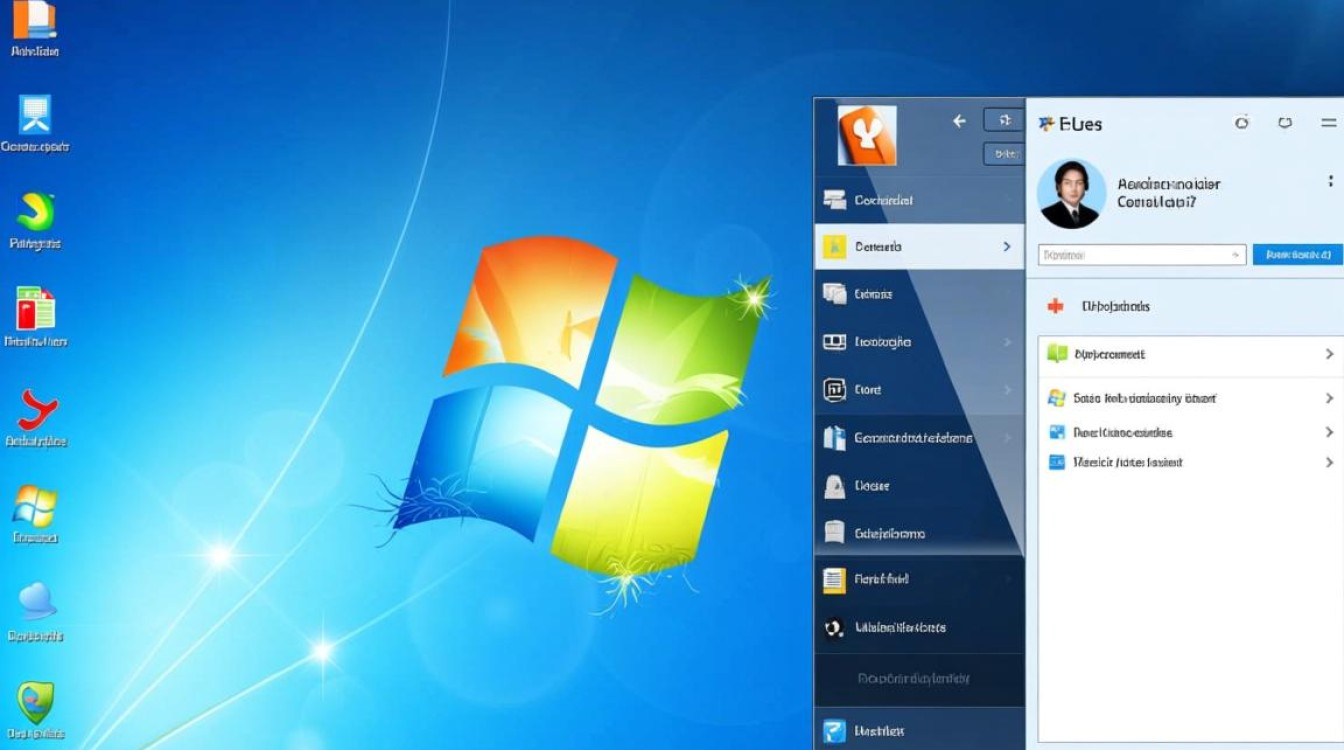Click the refresh icon in the title bar

coord(1287,121)
